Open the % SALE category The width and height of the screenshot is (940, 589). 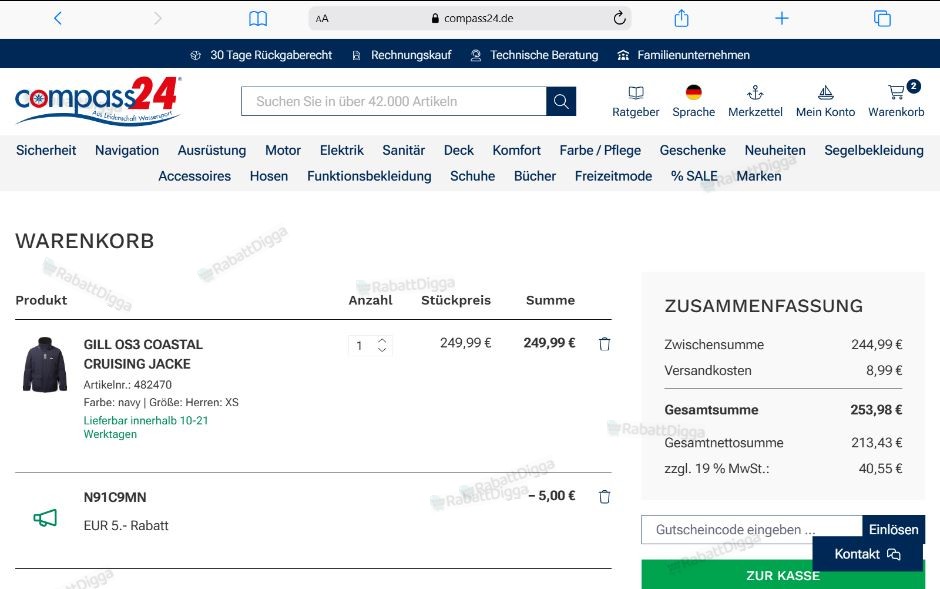(694, 176)
